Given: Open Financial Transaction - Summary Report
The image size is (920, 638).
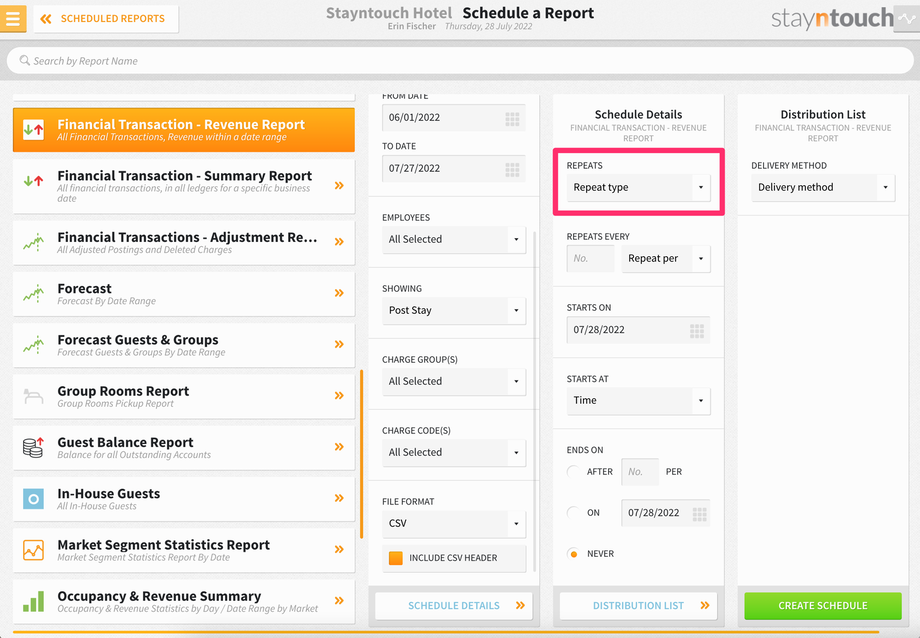Looking at the screenshot, I should [x=184, y=186].
